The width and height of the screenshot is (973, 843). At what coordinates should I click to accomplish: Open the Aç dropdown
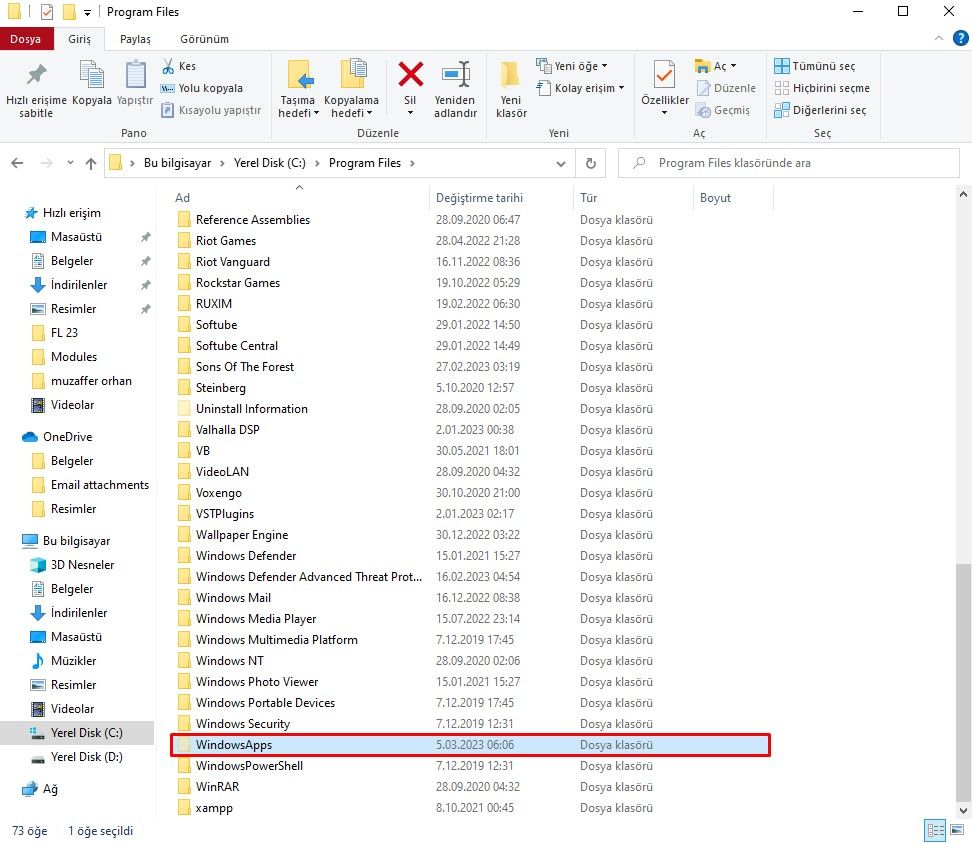(715, 66)
